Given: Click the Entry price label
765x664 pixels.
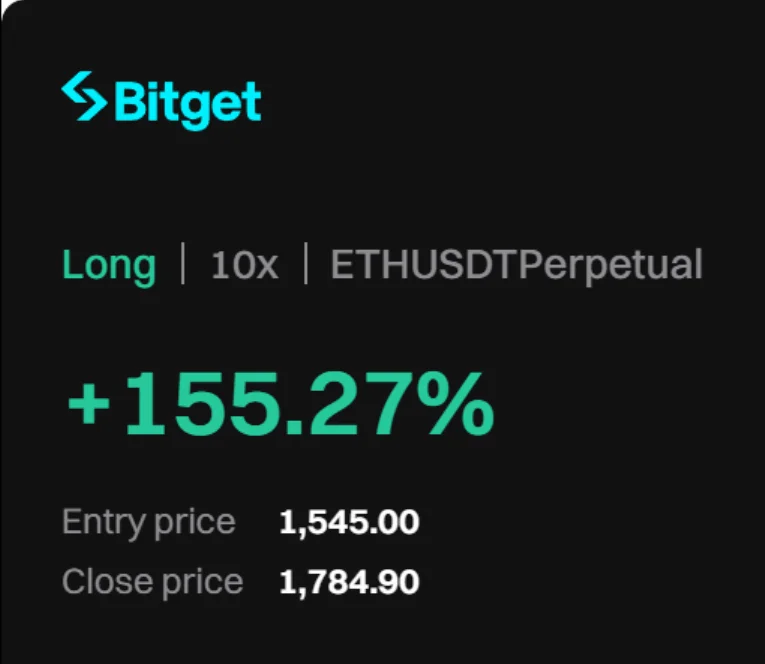Looking at the screenshot, I should [x=148, y=522].
